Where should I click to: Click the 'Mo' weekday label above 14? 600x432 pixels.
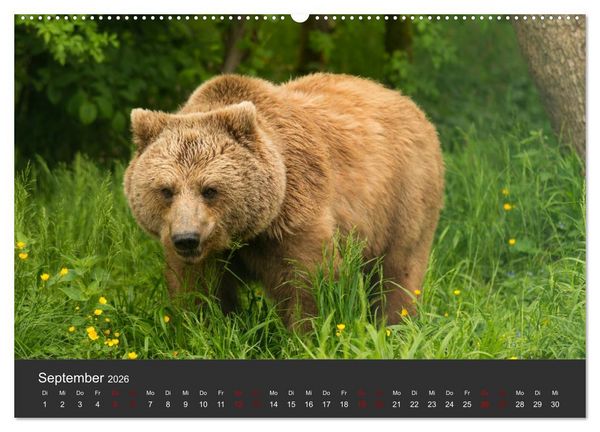[274, 393]
